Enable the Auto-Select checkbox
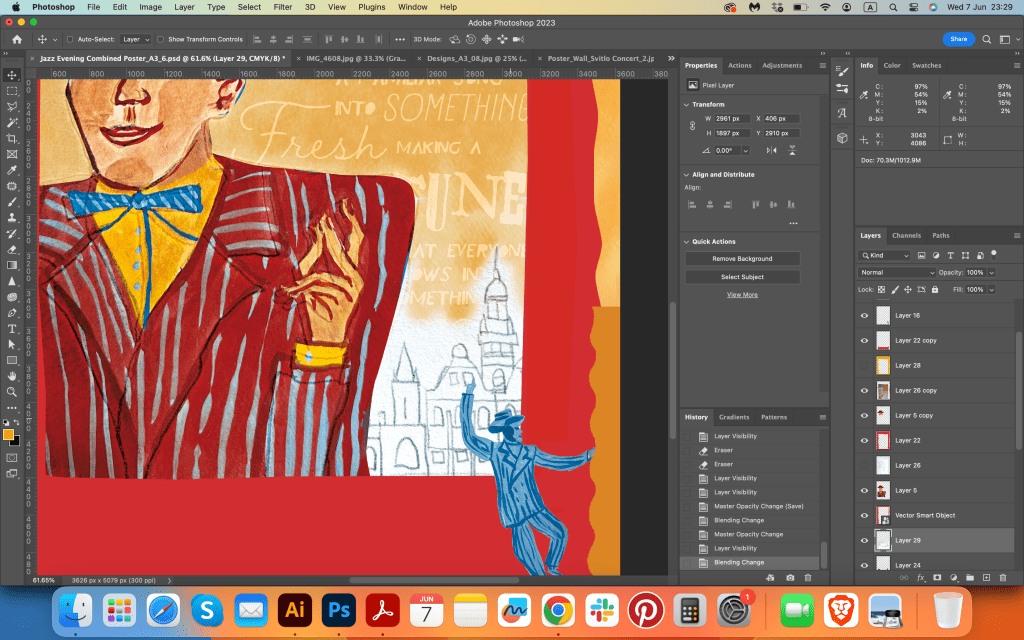Screen dimensions: 1024x640 point(69,40)
